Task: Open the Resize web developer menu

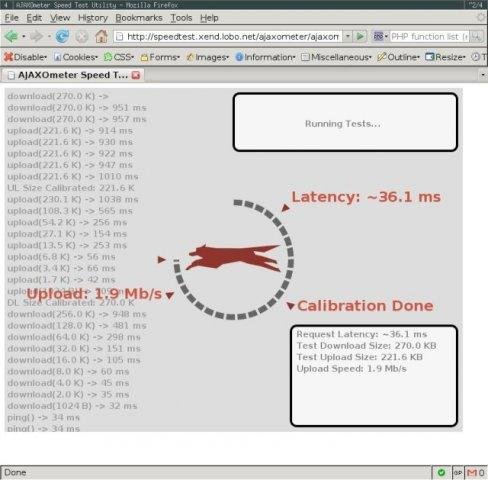Action: [445, 57]
